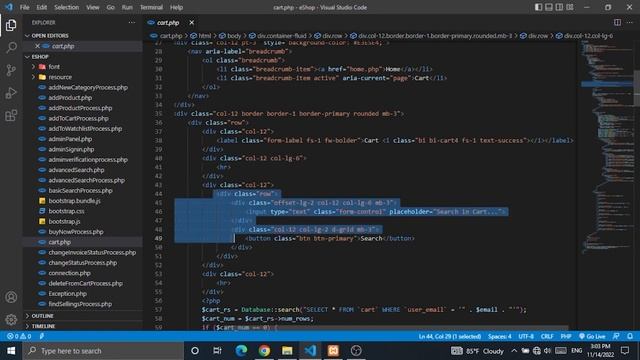Open the Help menu

point(176,7)
